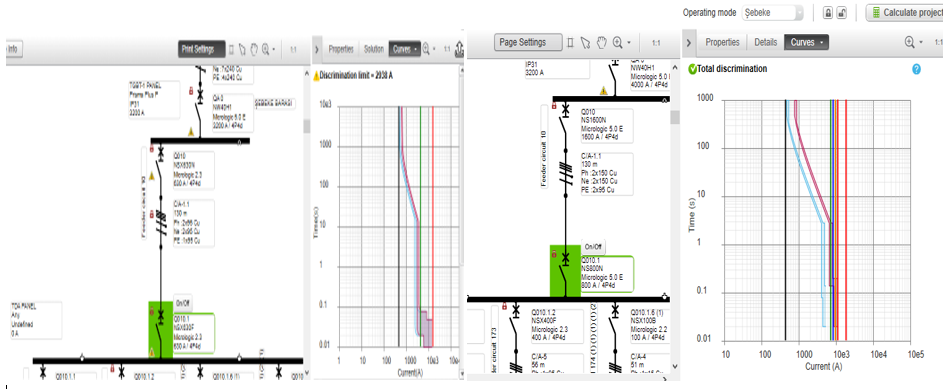Click the export icon in the left curves panel

click(x=460, y=48)
